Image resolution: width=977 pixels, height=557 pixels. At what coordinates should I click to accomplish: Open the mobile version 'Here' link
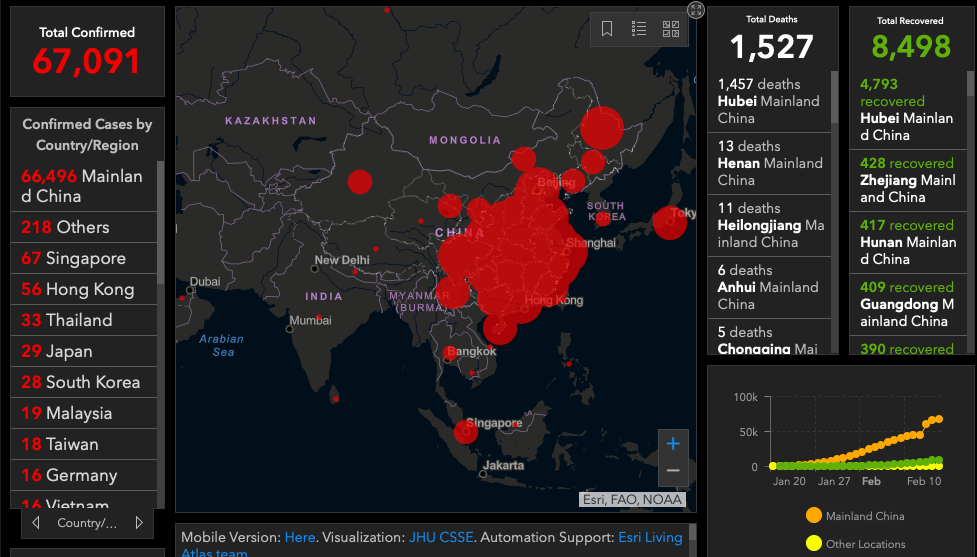click(x=300, y=537)
